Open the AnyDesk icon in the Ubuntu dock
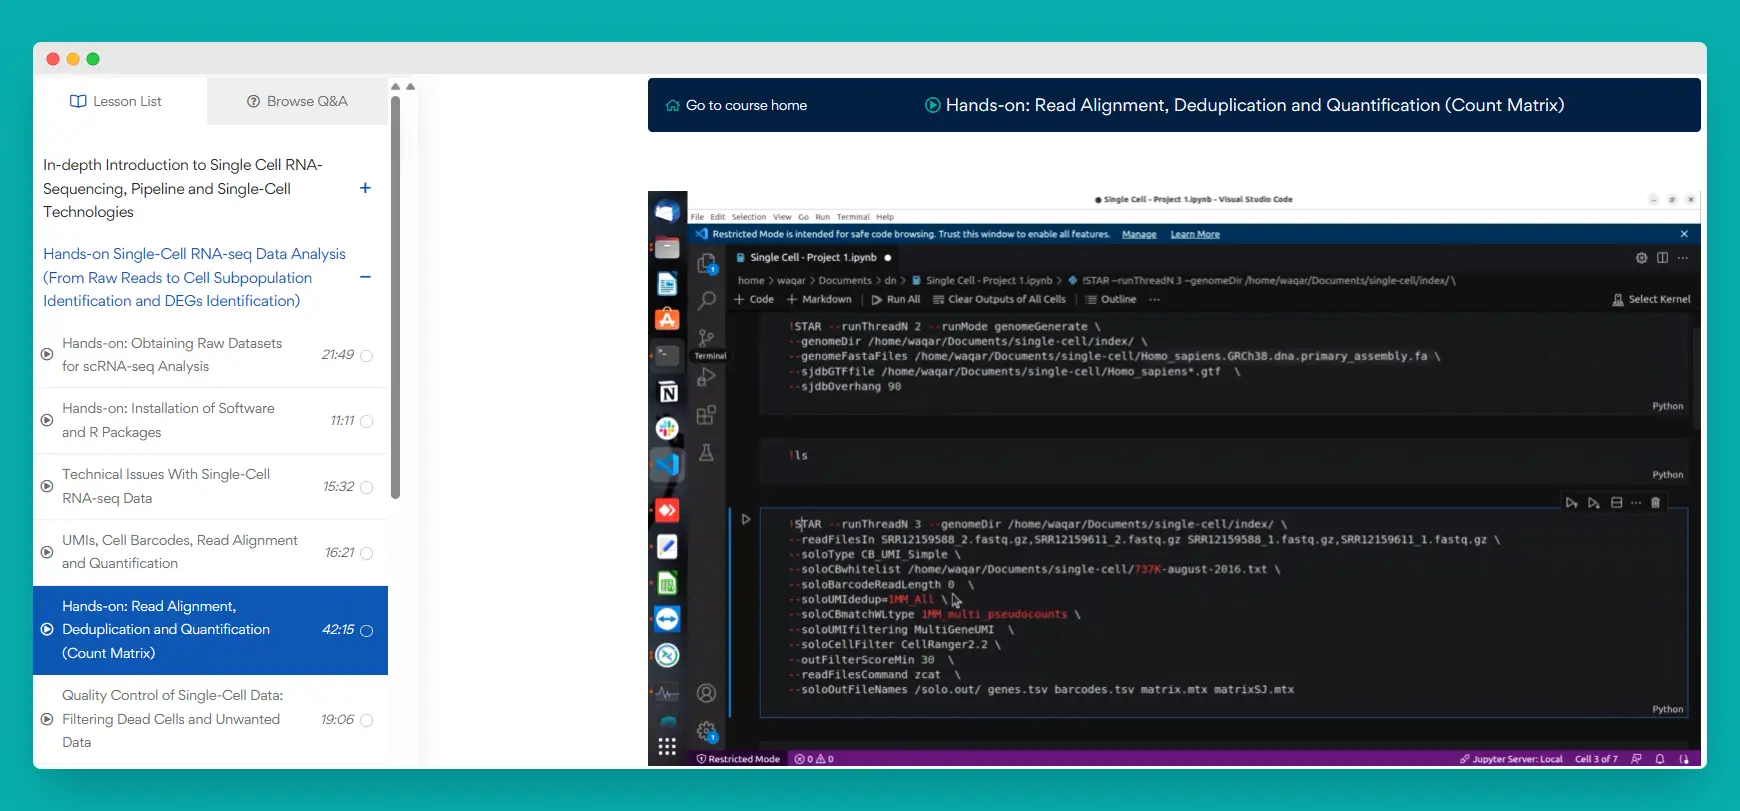Image resolution: width=1740 pixels, height=811 pixels. (667, 510)
